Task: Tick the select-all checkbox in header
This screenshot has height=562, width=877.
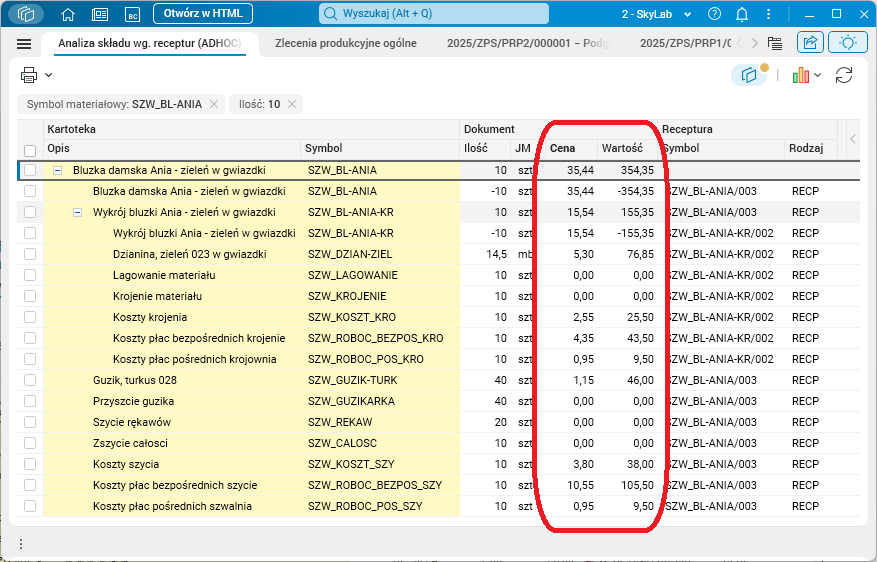Action: 30,149
